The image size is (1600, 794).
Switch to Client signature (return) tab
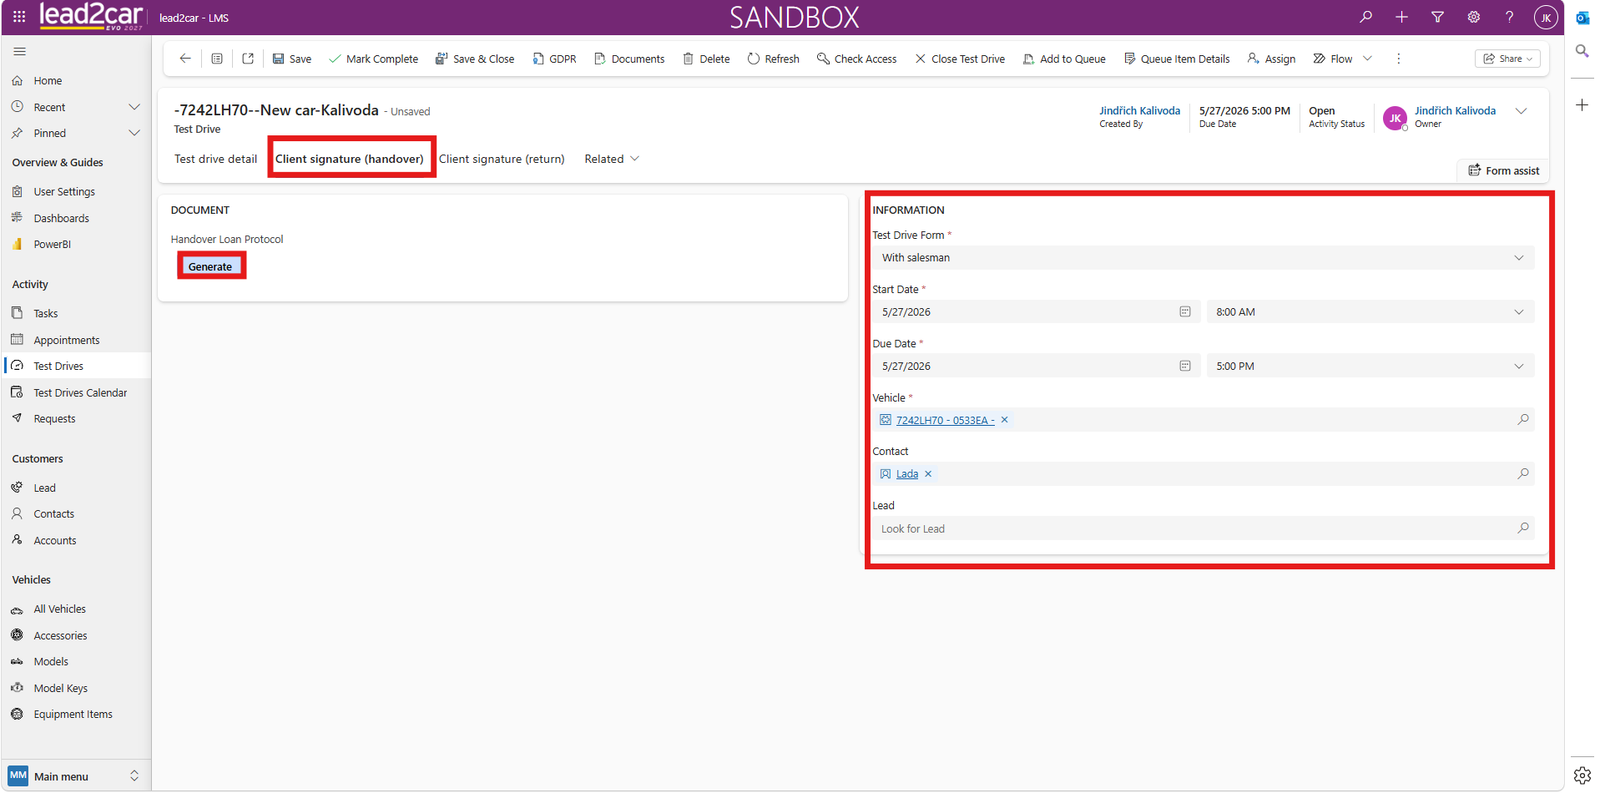pyautogui.click(x=502, y=159)
